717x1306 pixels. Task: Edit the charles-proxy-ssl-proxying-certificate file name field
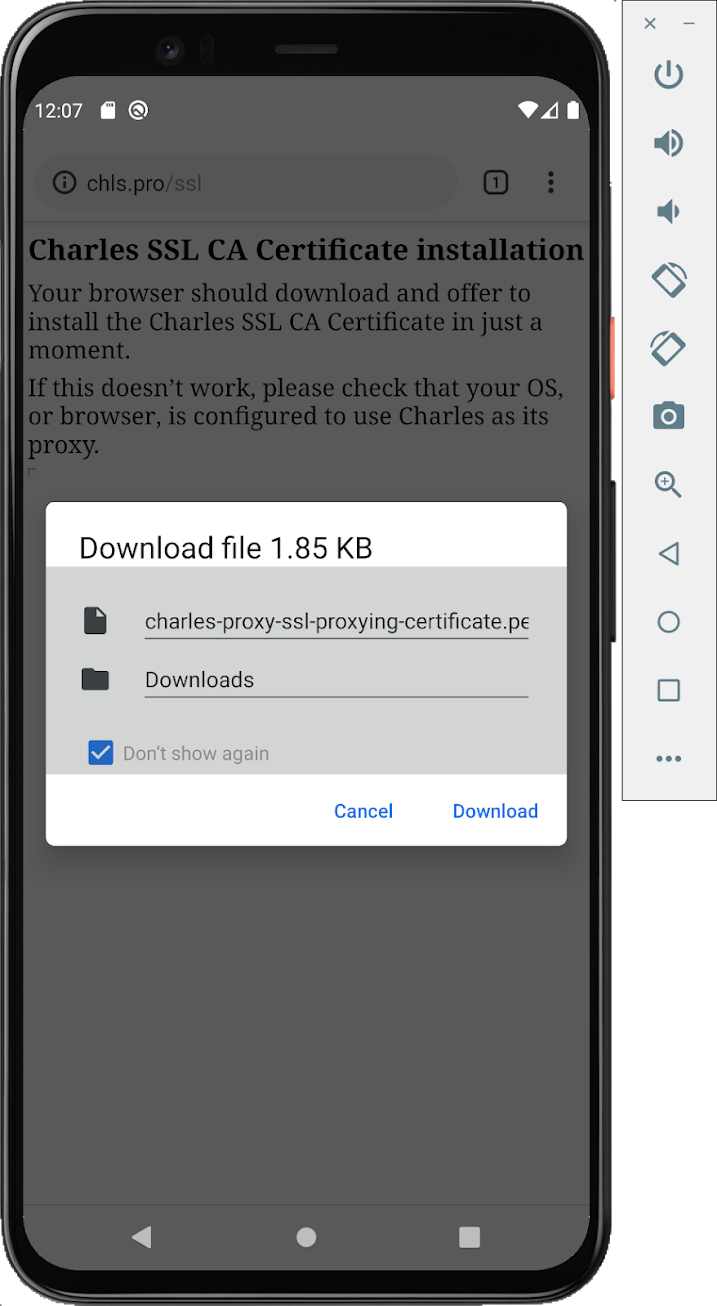click(x=336, y=622)
